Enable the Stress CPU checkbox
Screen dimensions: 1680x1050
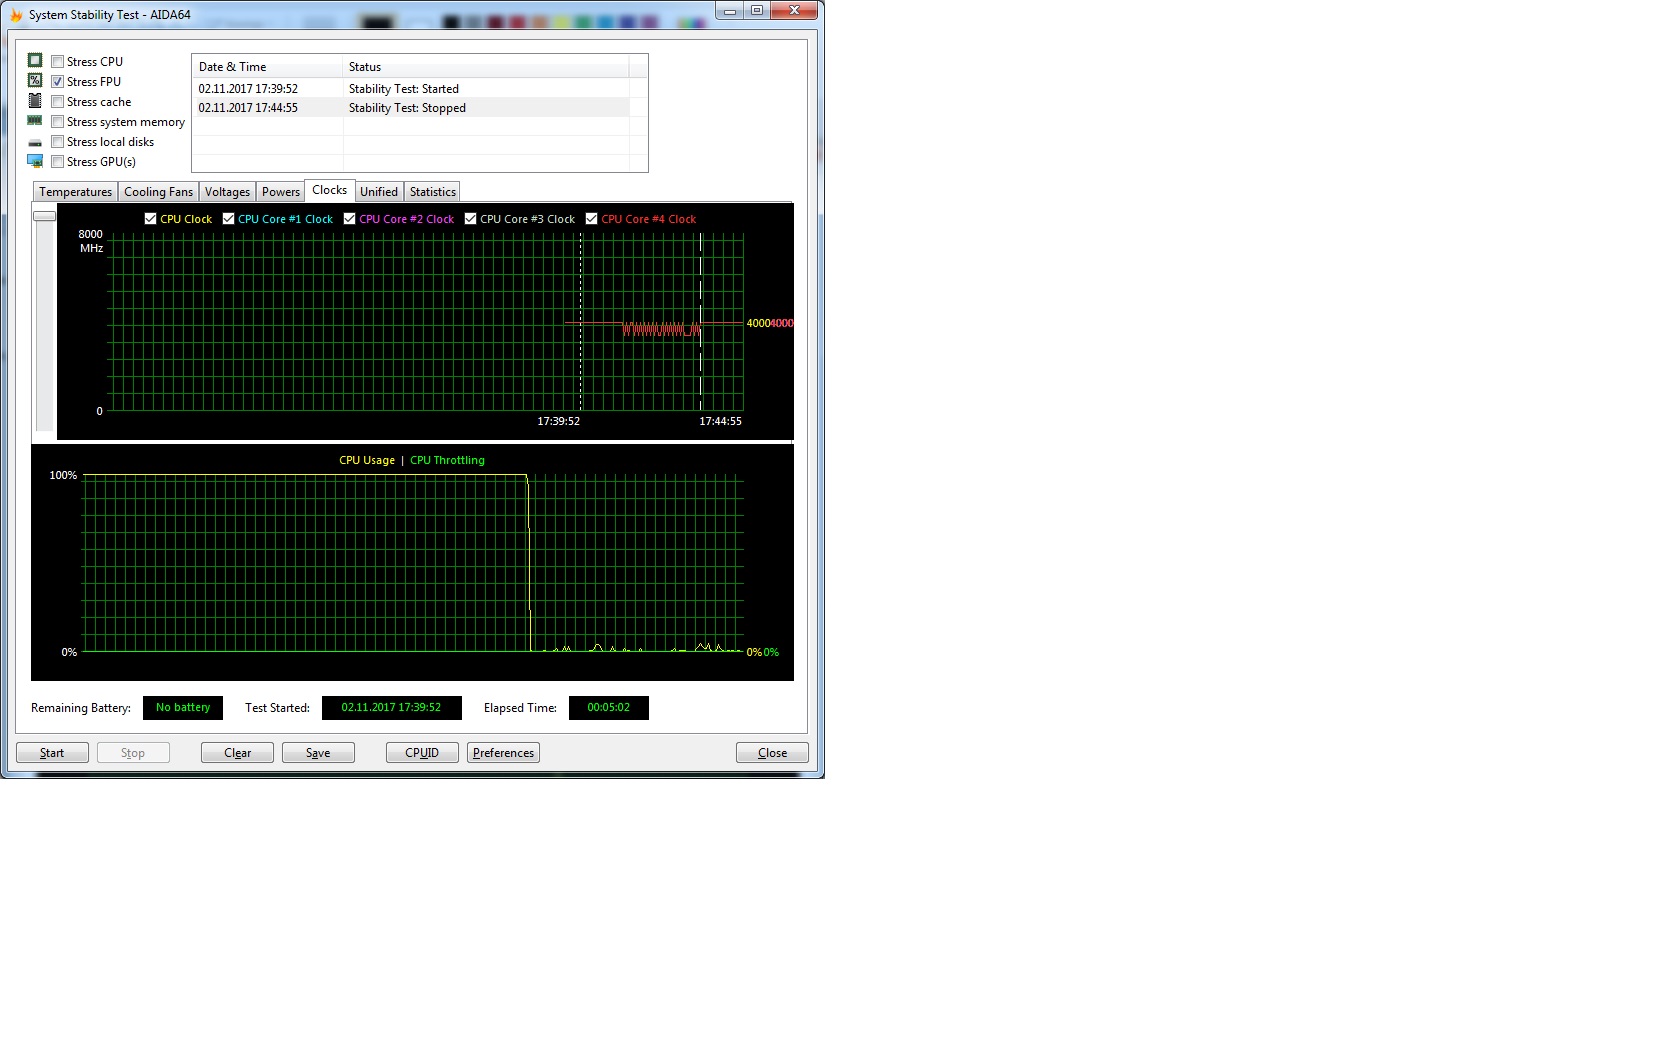[58, 62]
